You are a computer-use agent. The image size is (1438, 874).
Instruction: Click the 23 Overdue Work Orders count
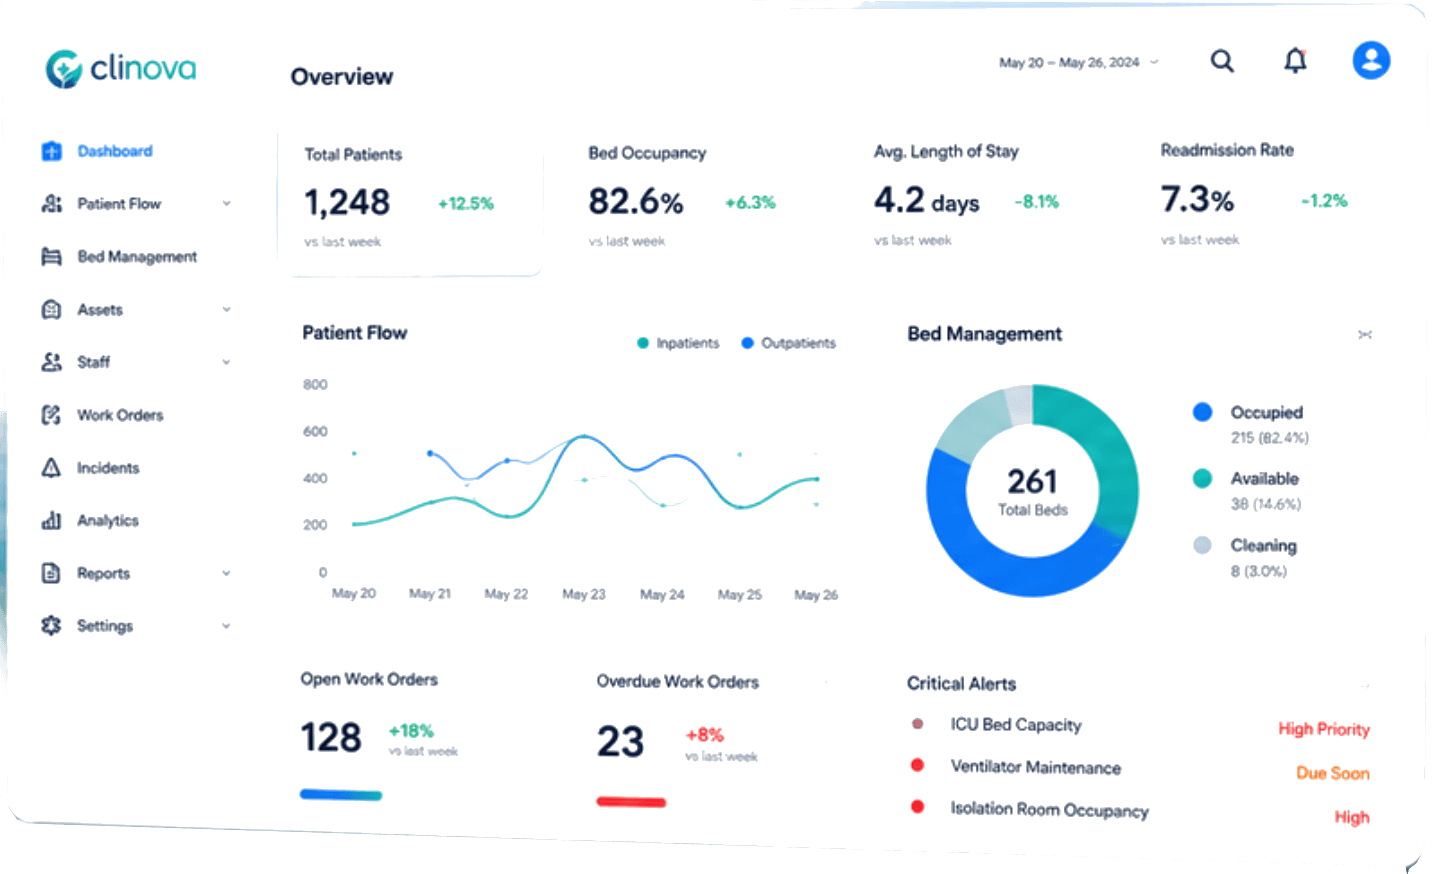click(620, 742)
